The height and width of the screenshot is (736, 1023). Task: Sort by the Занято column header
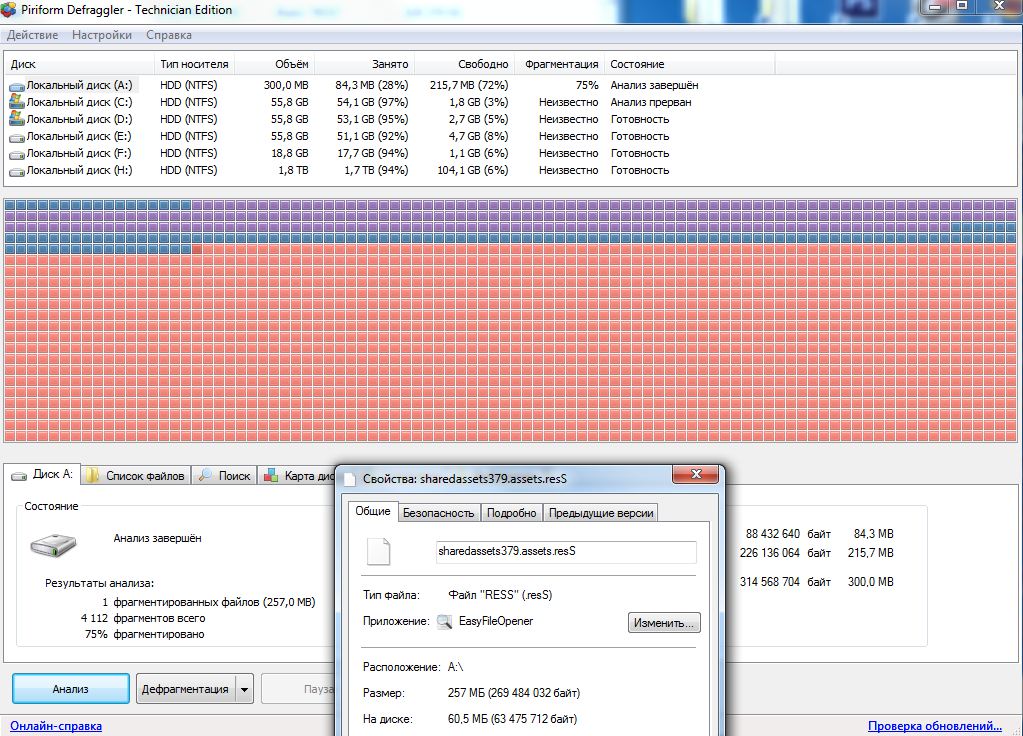(x=365, y=64)
